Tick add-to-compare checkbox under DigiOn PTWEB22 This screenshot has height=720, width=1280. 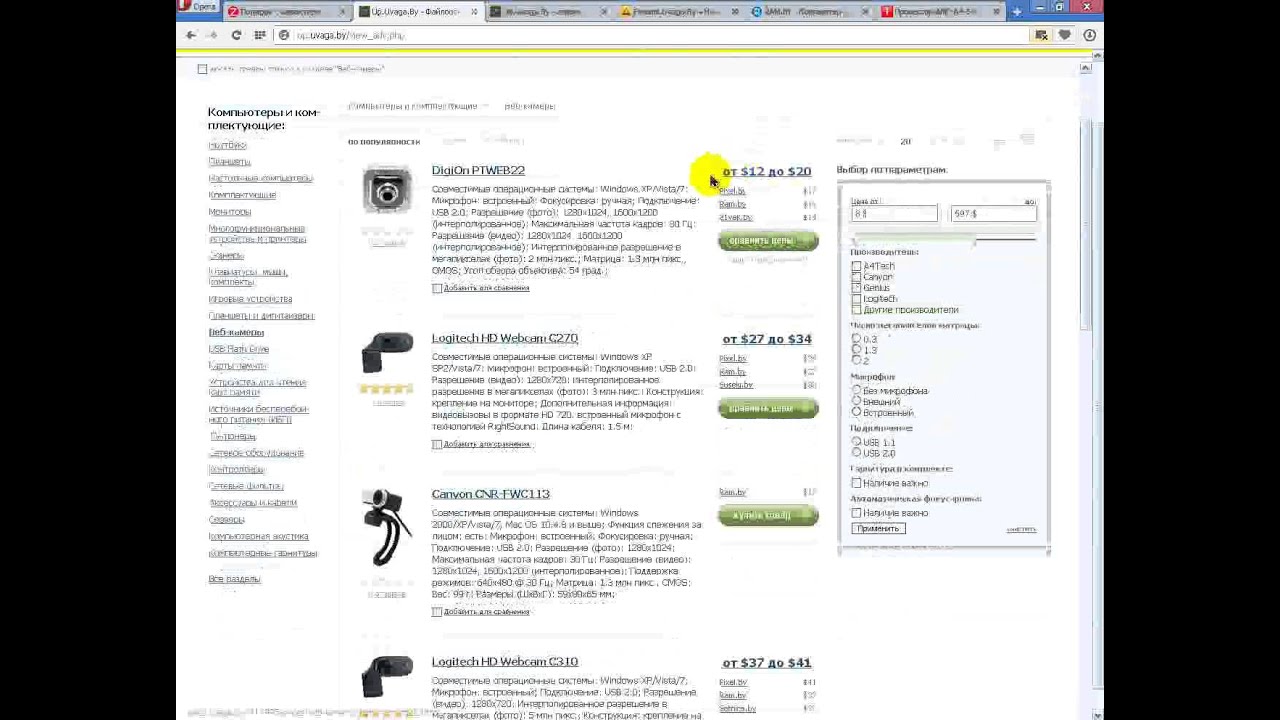click(x=437, y=288)
